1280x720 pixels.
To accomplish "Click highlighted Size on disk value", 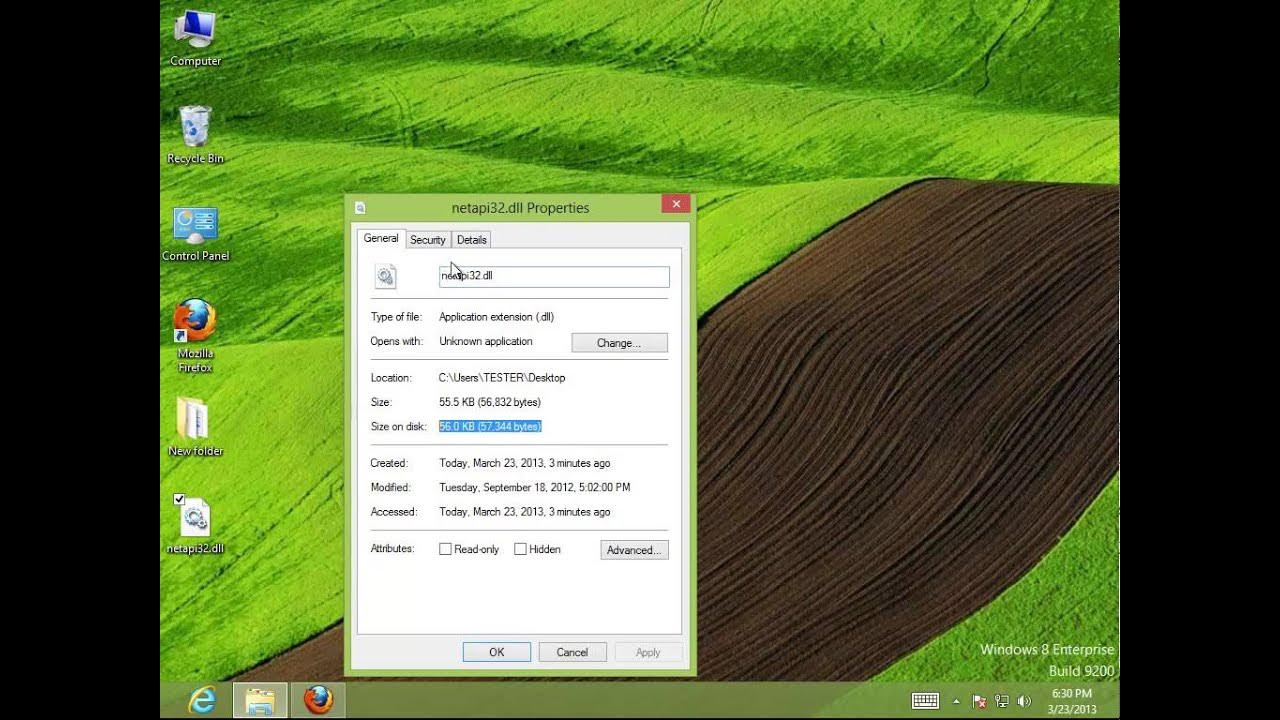I will pyautogui.click(x=490, y=426).
